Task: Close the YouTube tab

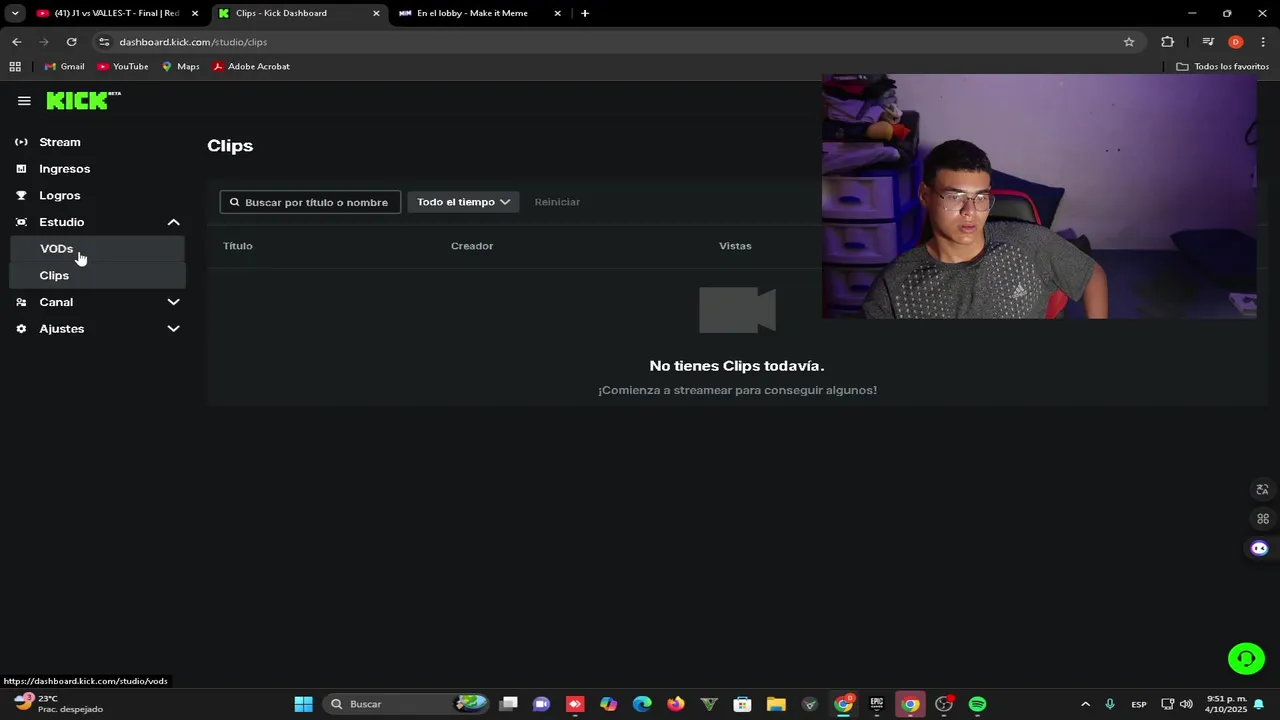Action: (195, 13)
